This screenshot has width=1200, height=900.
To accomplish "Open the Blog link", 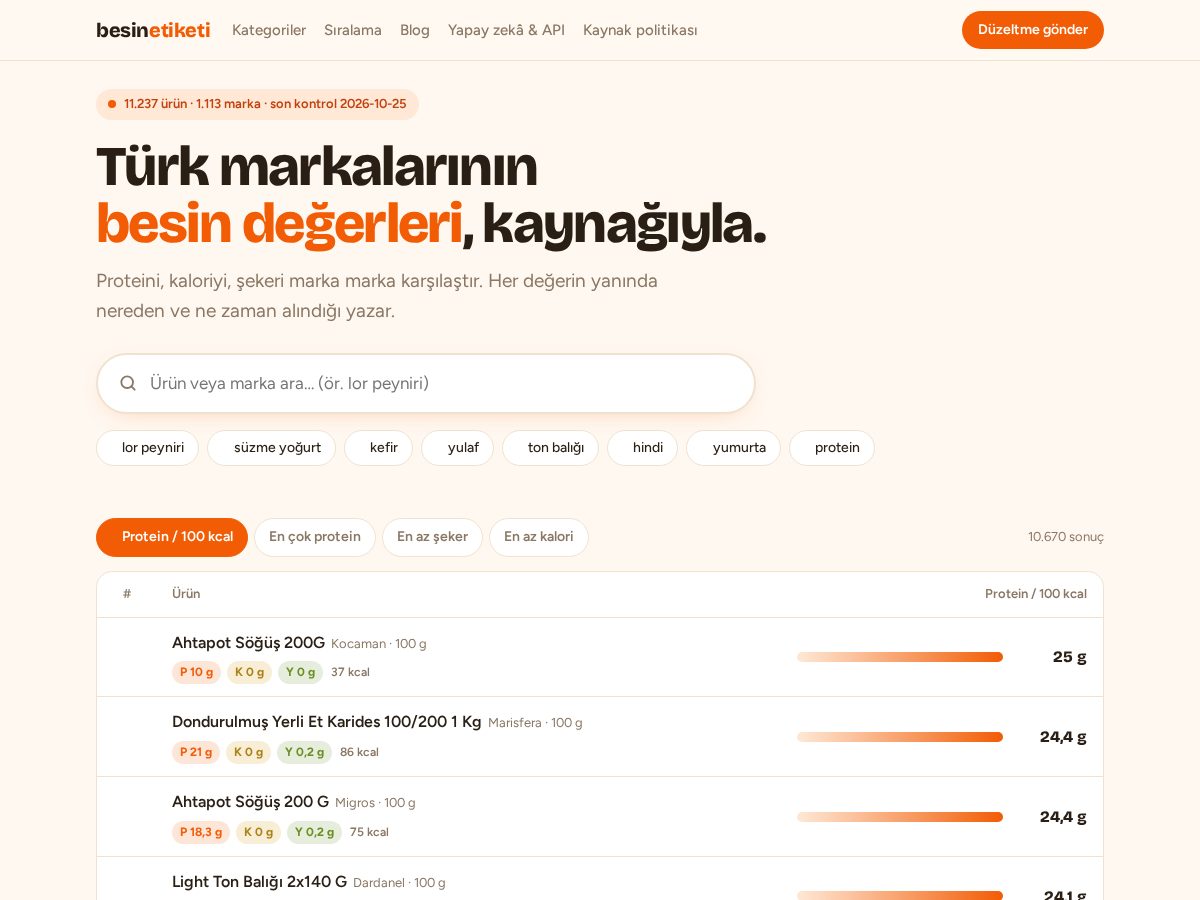I will coord(415,30).
